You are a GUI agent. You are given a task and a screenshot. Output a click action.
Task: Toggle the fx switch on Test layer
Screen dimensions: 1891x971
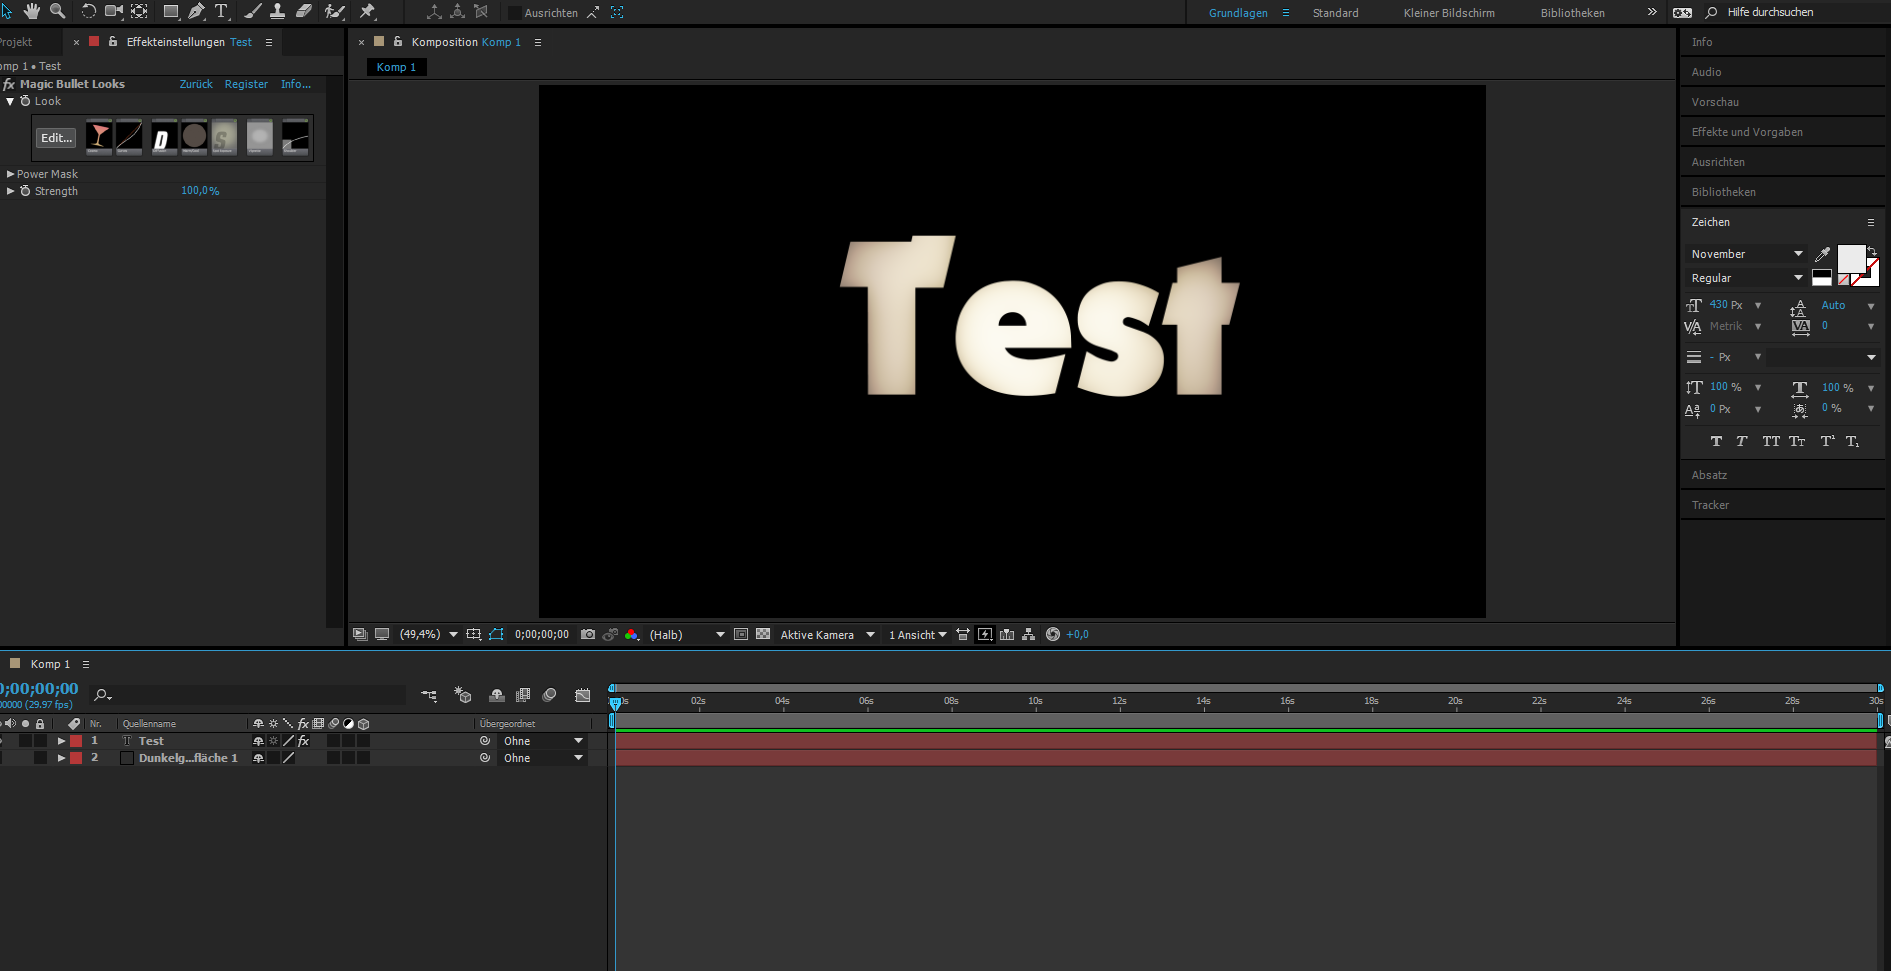pos(304,741)
